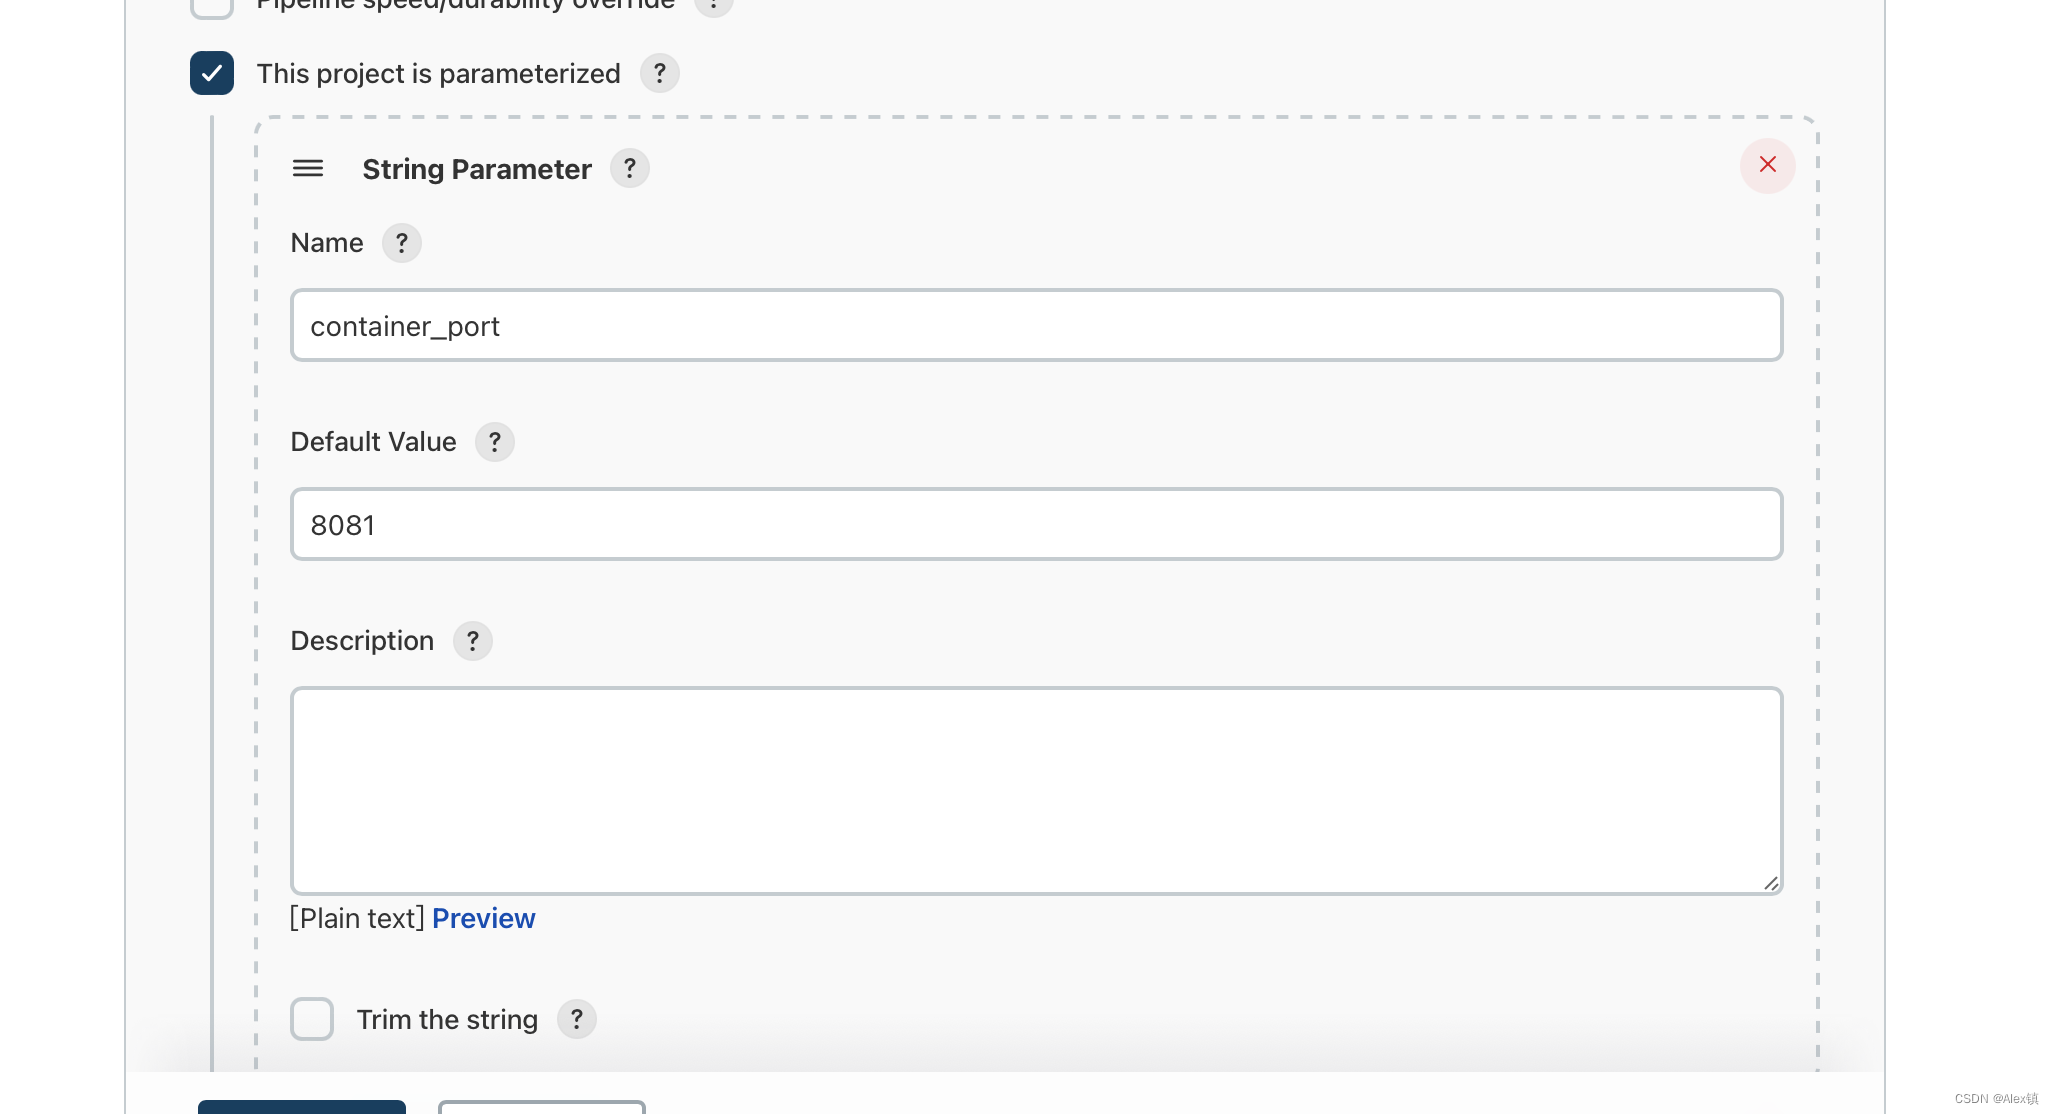Click the 'Trim the string' label
This screenshot has height=1114, width=2054.
click(447, 1020)
